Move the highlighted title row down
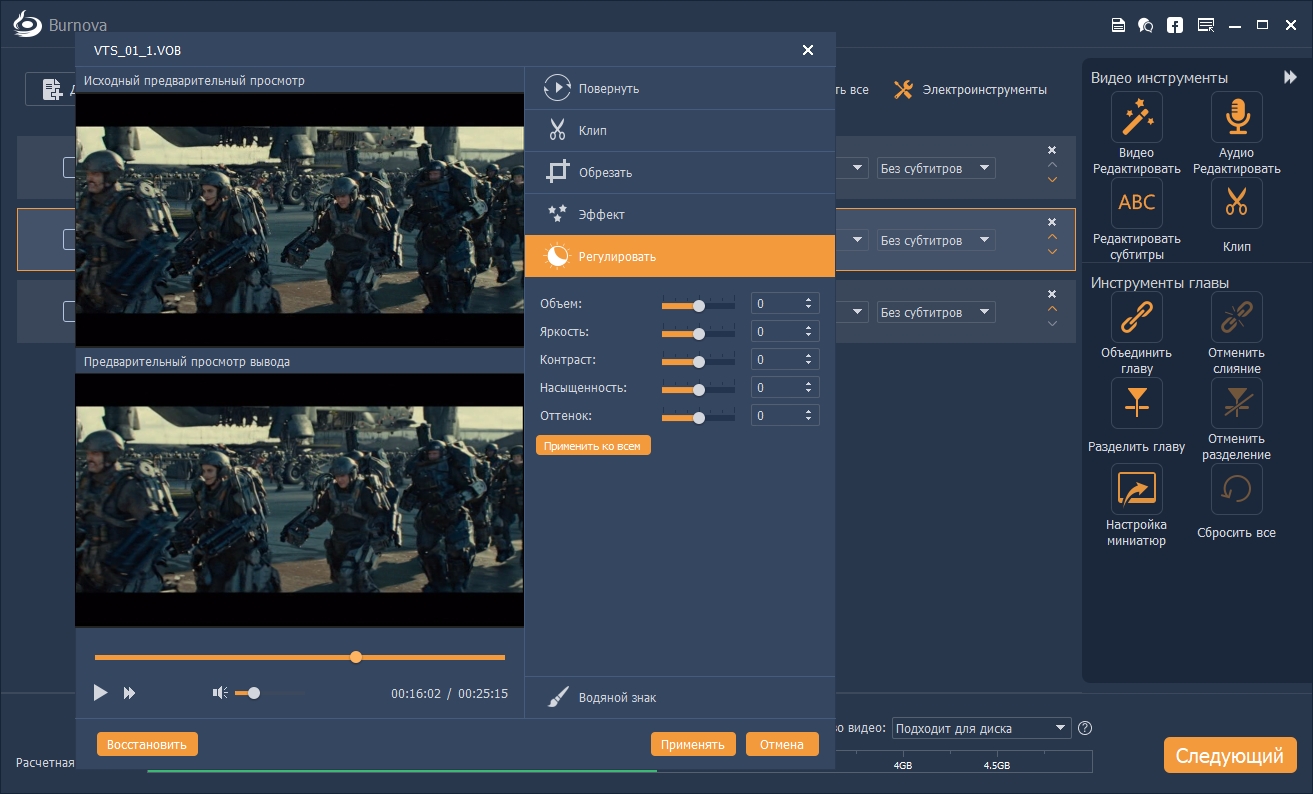Viewport: 1313px width, 794px height. 1052,252
